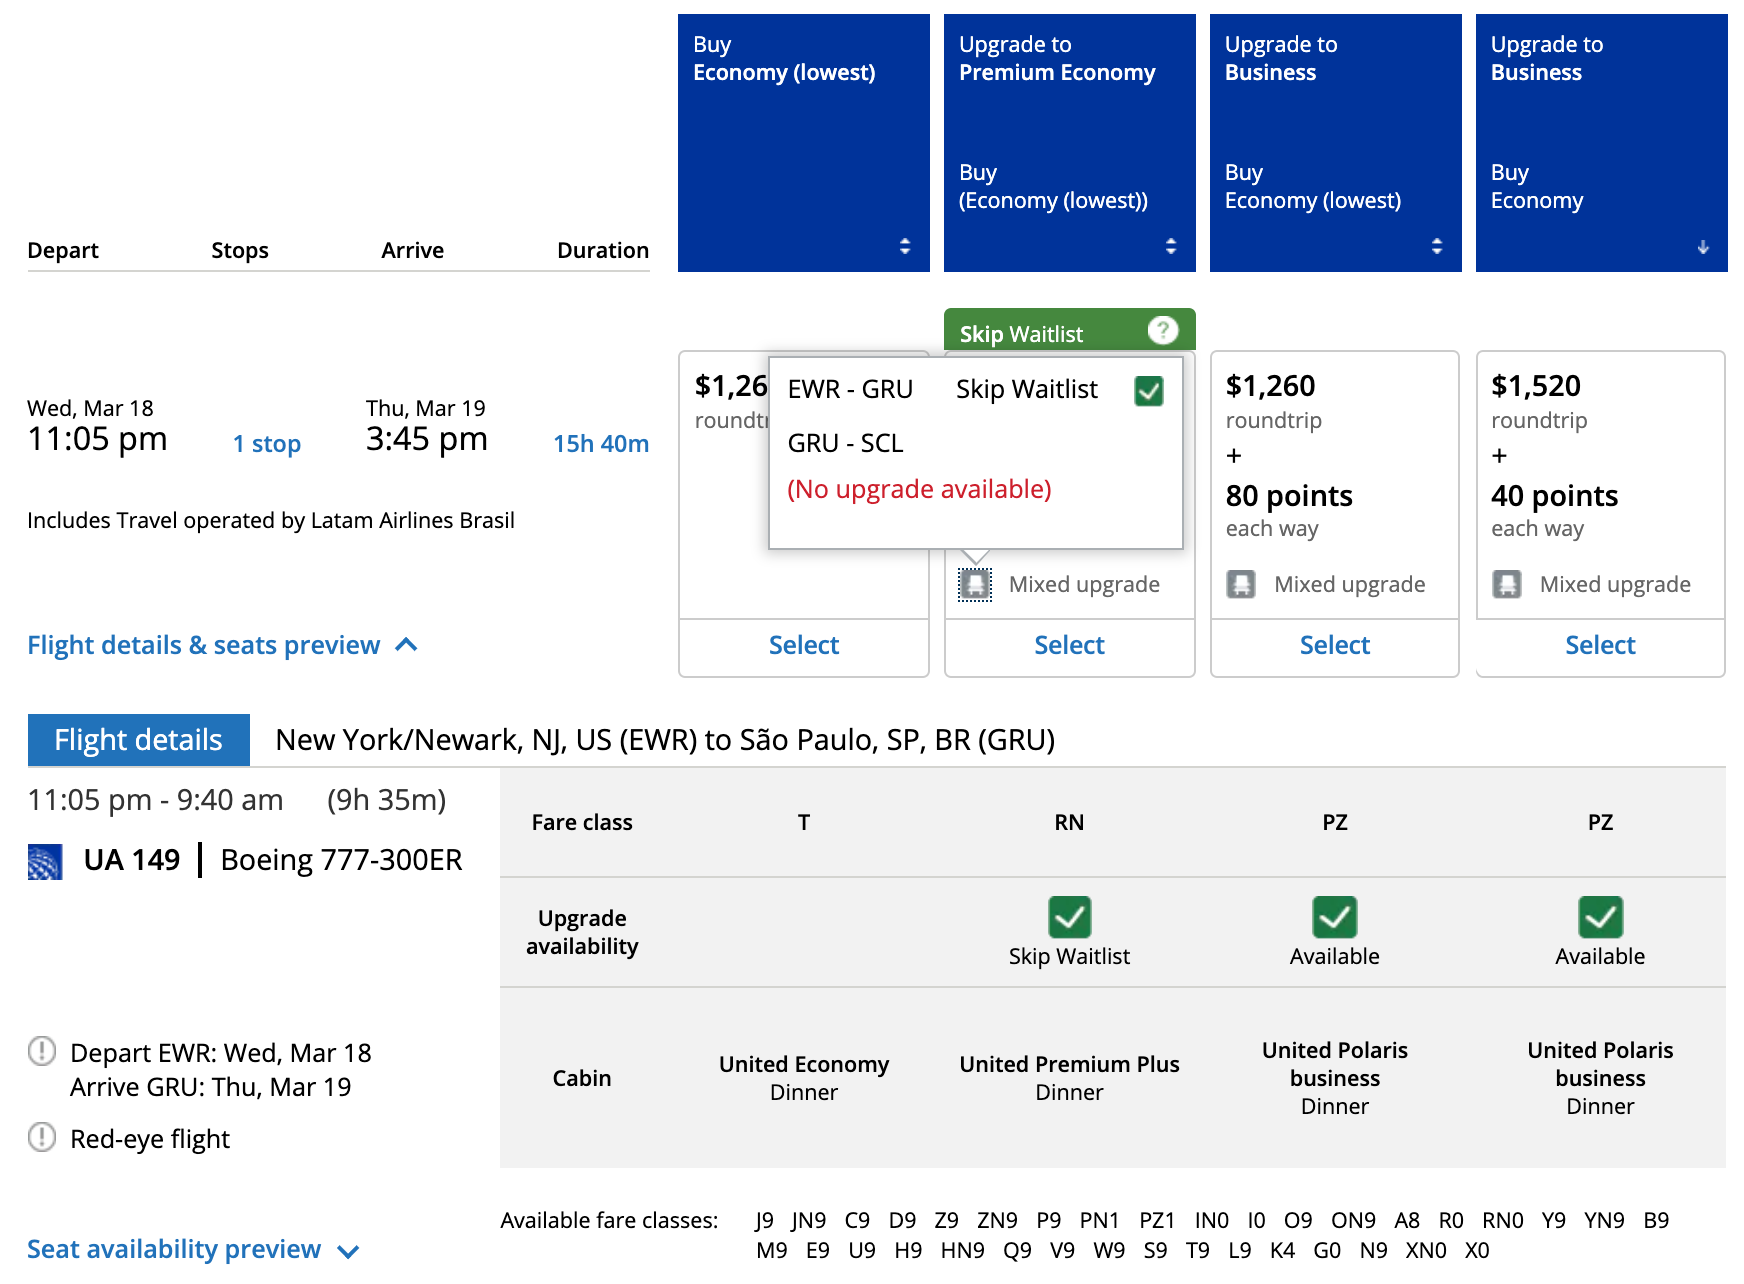1744x1284 pixels.
Task: Click sort arrows on Buy Economy (lowest) column
Action: tap(904, 246)
